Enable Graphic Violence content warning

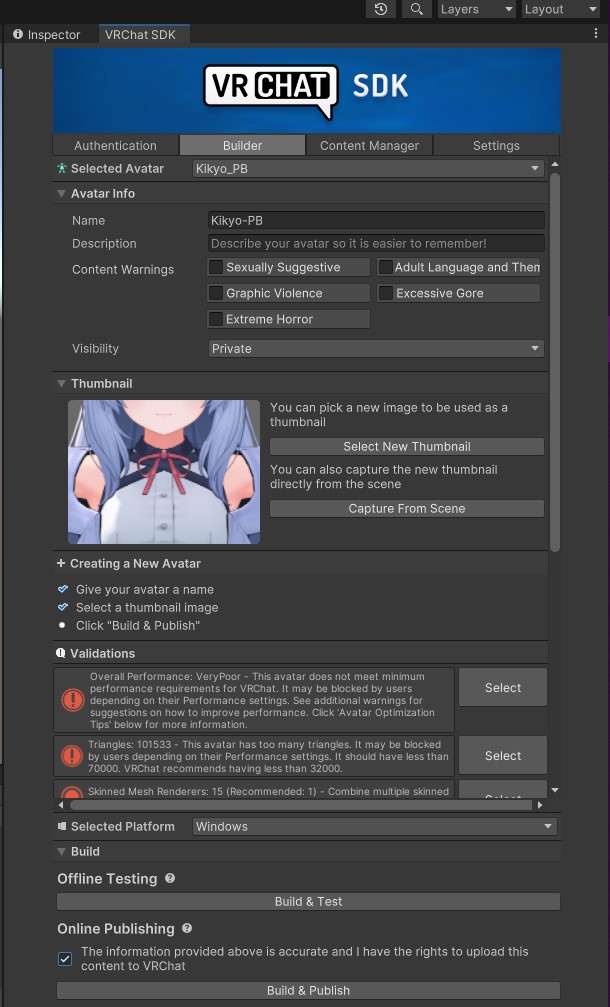click(x=217, y=293)
